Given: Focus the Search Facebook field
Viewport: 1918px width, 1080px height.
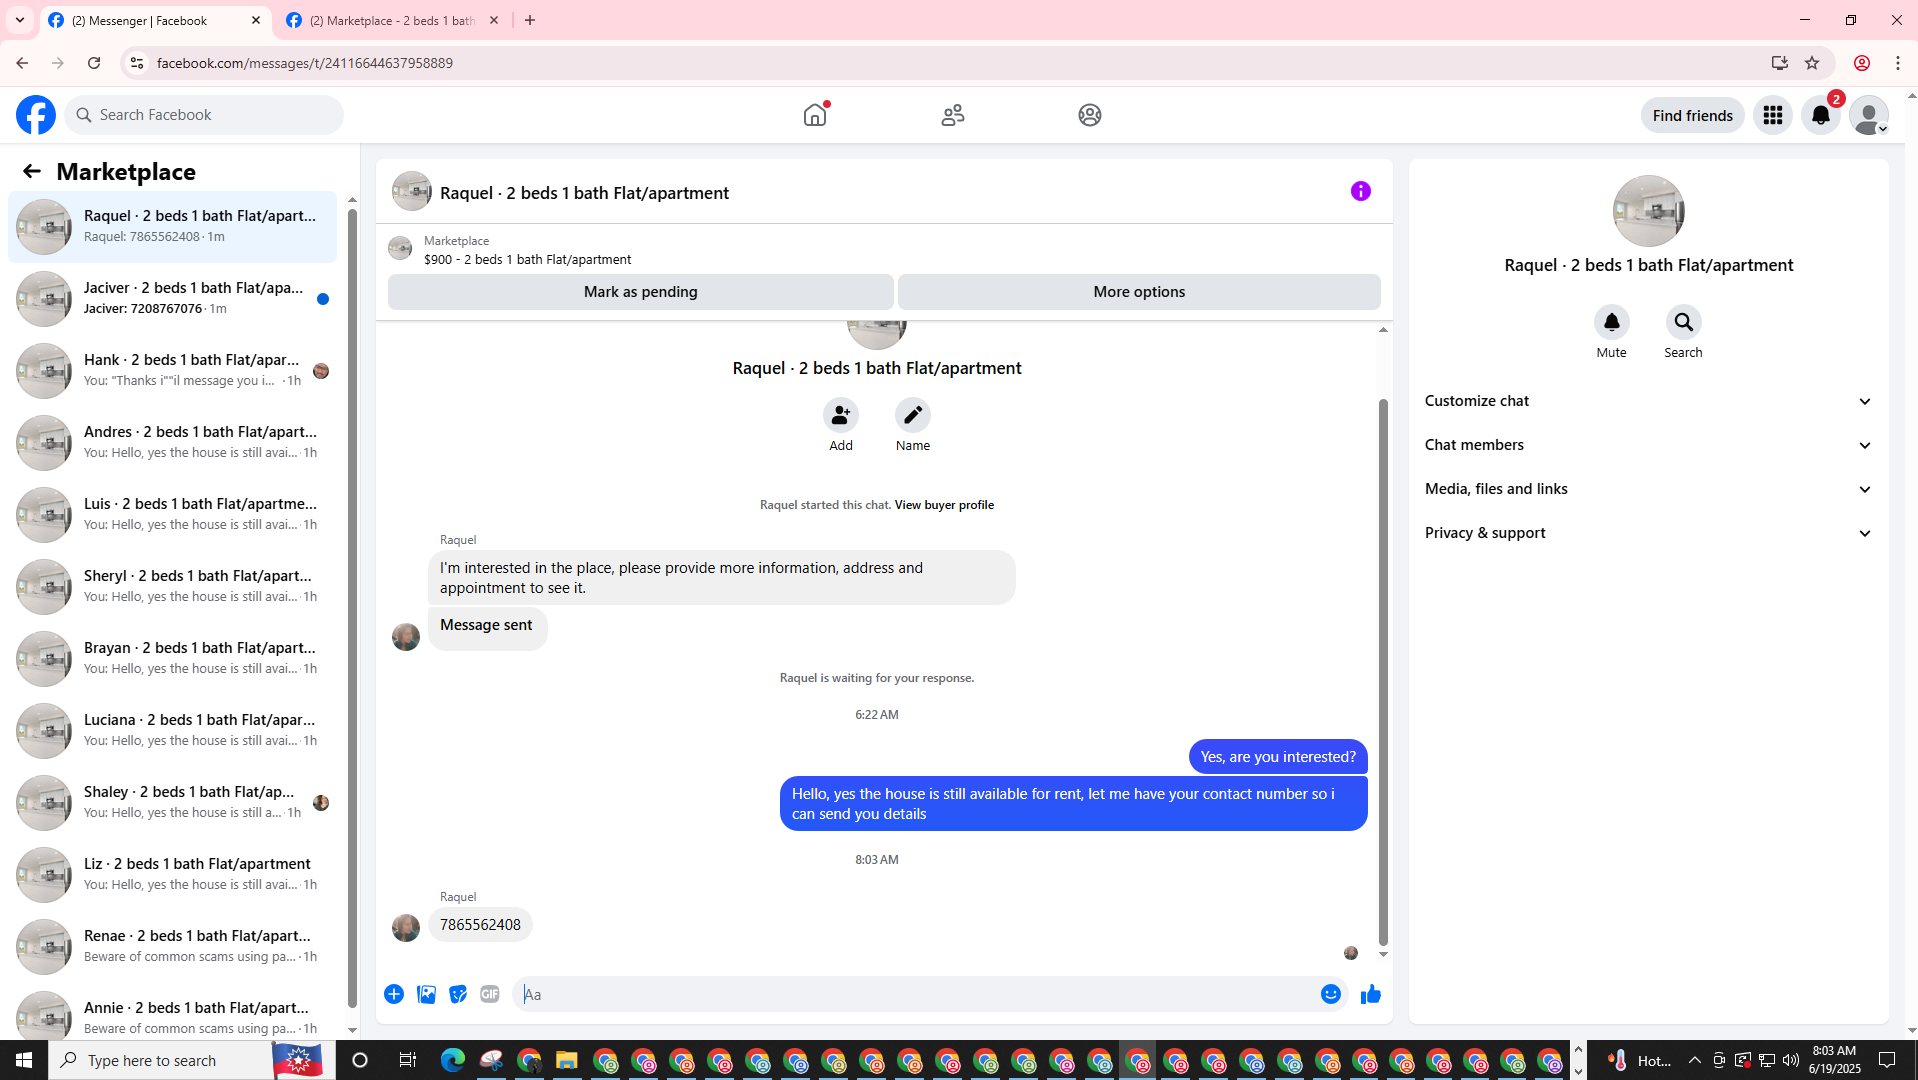Looking at the screenshot, I should pos(205,115).
